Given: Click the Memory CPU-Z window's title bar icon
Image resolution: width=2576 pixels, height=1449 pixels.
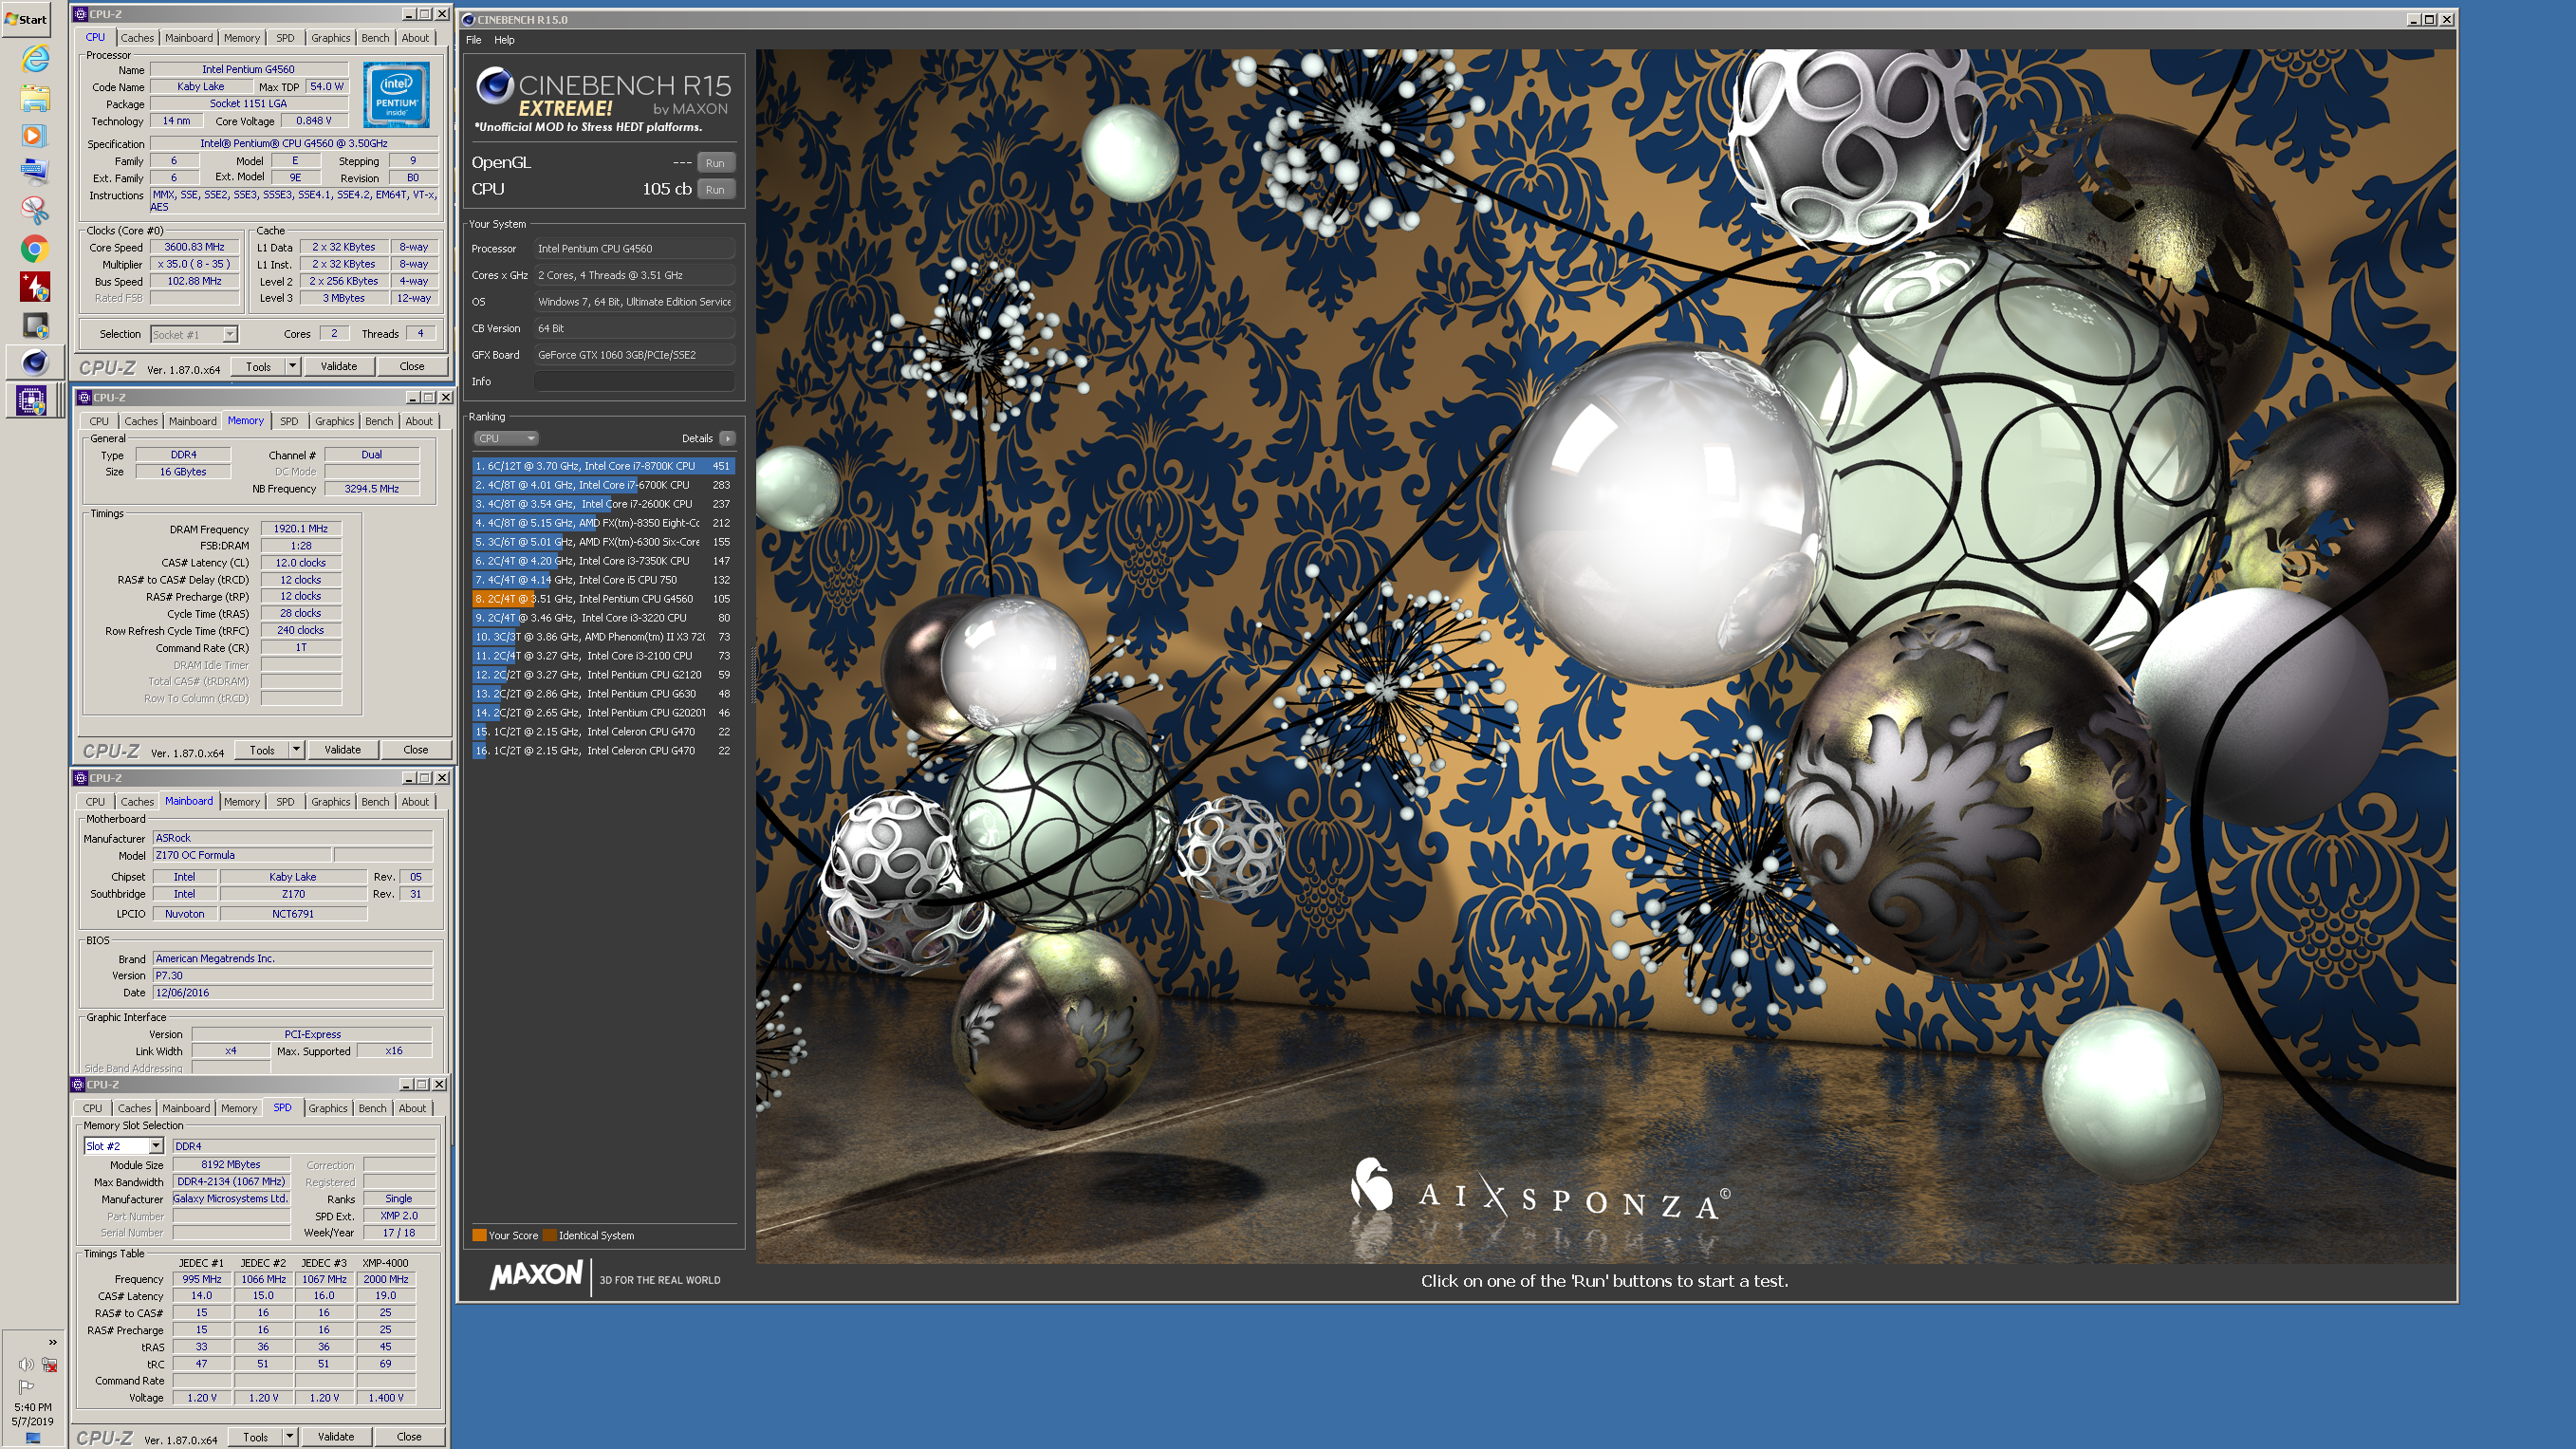Looking at the screenshot, I should (84, 397).
